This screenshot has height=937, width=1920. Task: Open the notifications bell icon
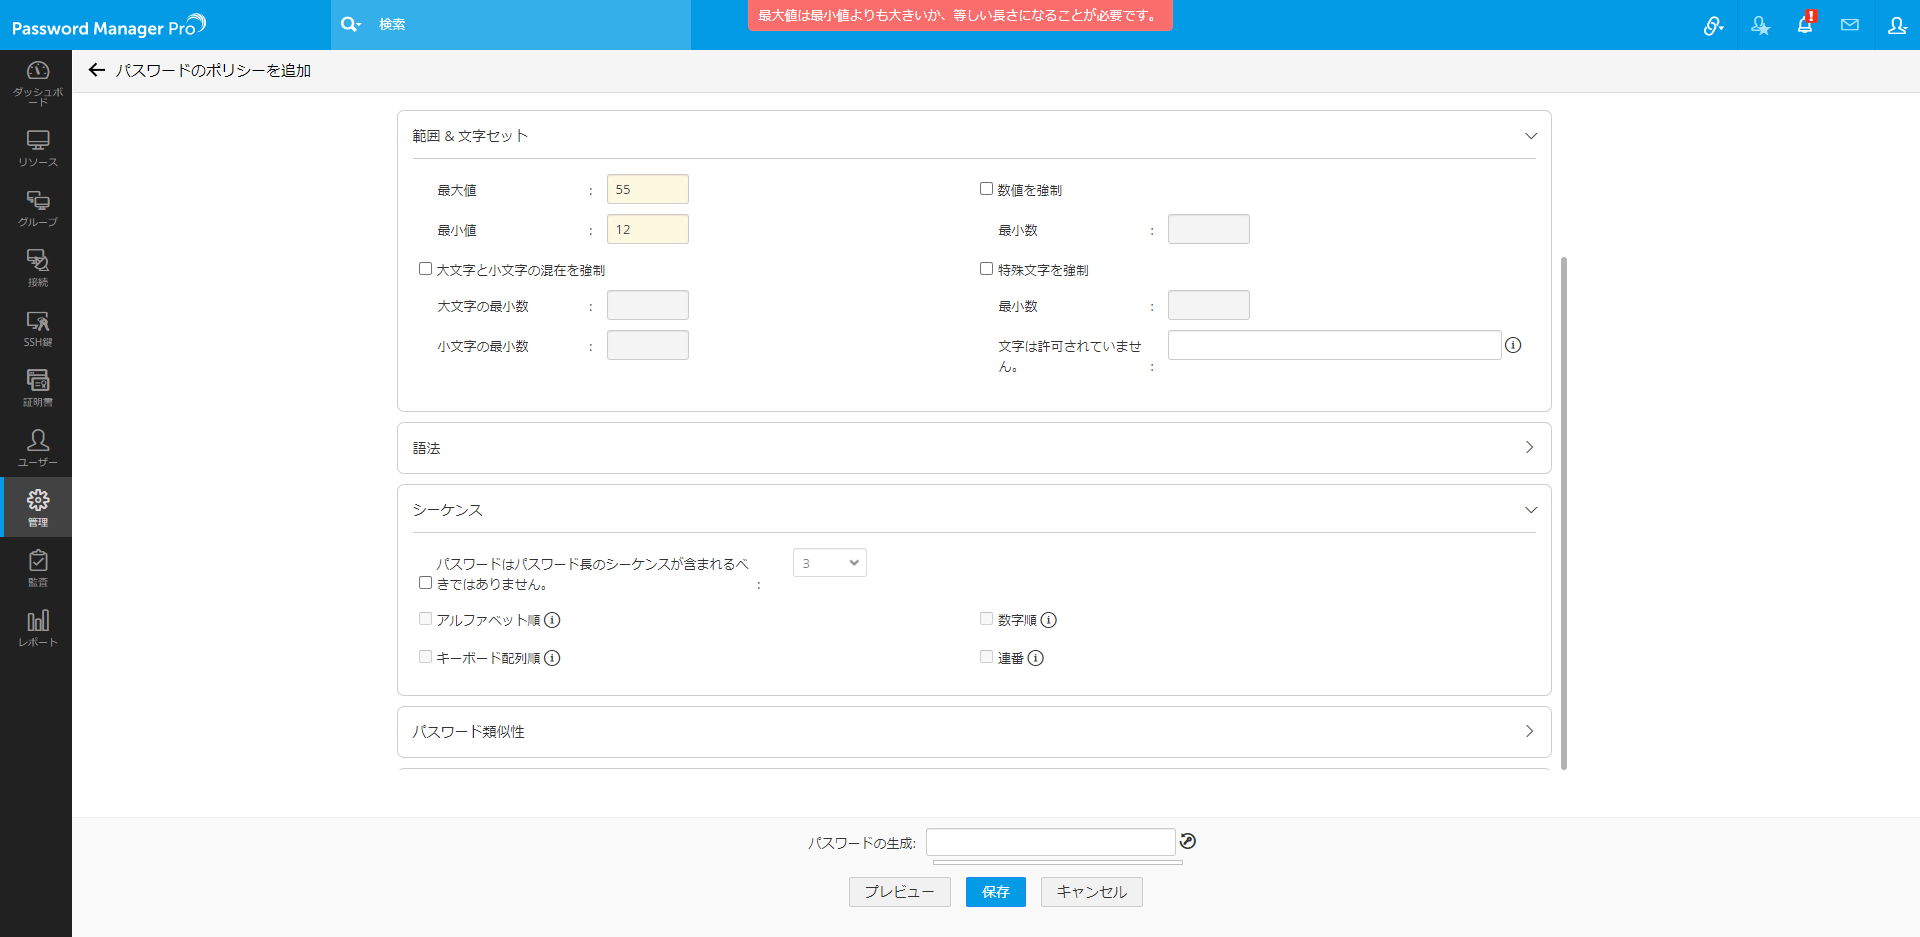(1805, 24)
